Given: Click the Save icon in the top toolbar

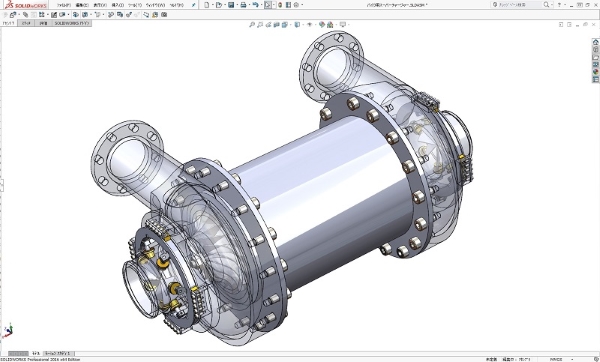Looking at the screenshot, I should tap(231, 5).
